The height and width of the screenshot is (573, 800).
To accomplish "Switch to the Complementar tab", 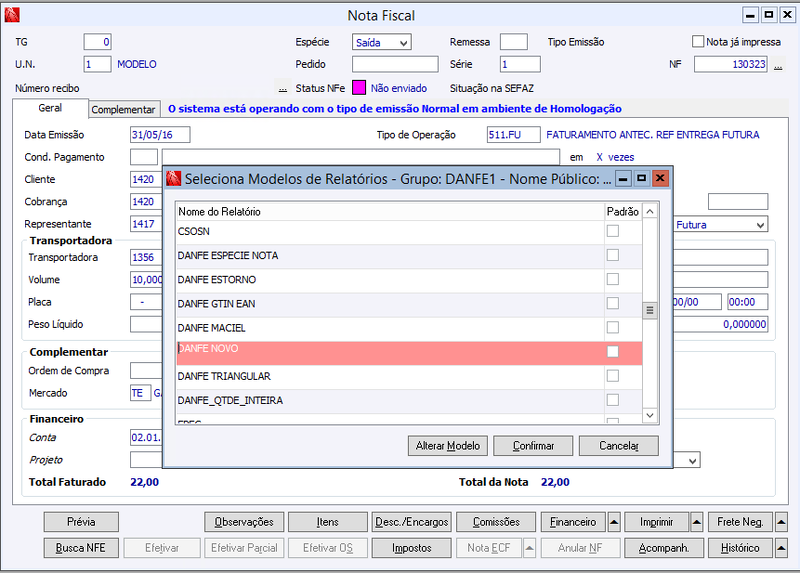I will (x=123, y=109).
